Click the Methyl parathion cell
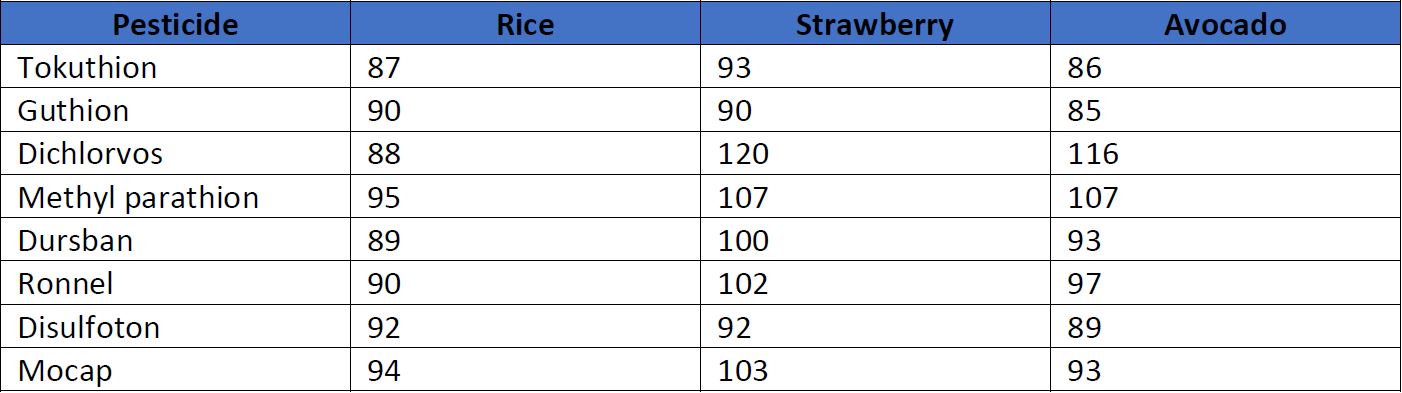Screen dimensions: 1402x393 (x=175, y=197)
